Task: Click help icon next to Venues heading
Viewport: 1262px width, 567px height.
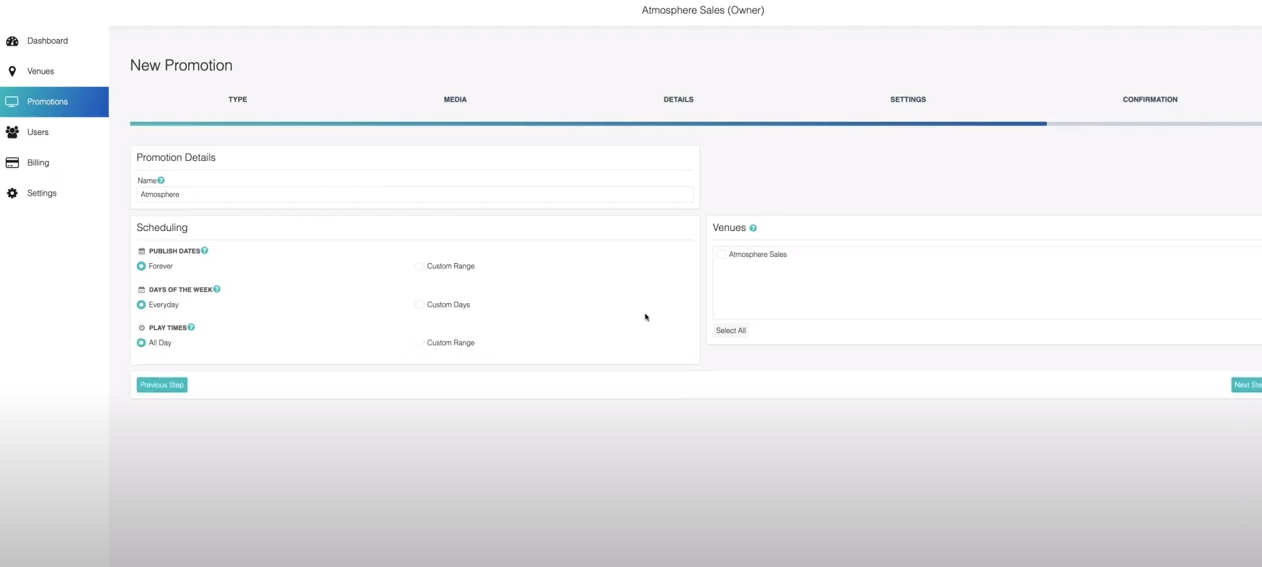Action: [x=753, y=228]
